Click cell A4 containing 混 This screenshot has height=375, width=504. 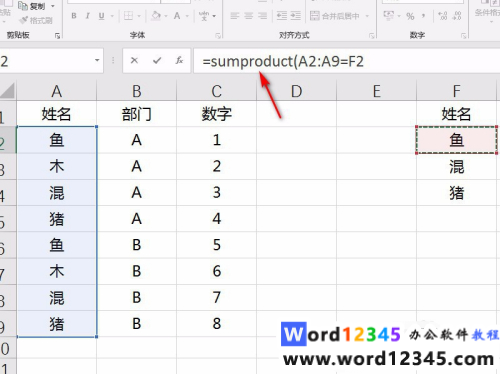(57, 193)
